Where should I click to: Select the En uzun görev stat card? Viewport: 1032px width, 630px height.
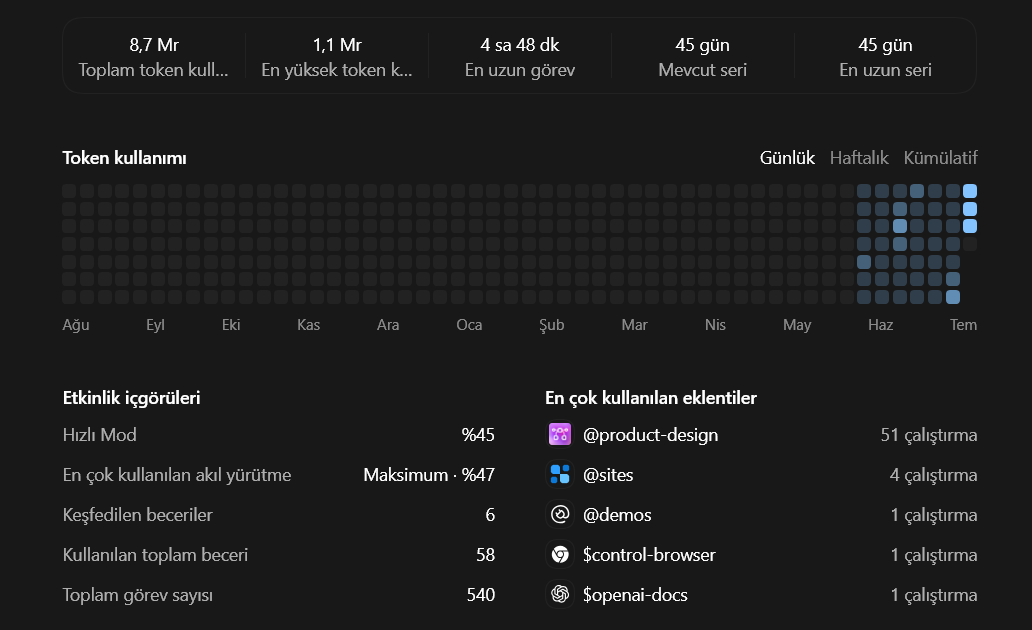(x=520, y=57)
